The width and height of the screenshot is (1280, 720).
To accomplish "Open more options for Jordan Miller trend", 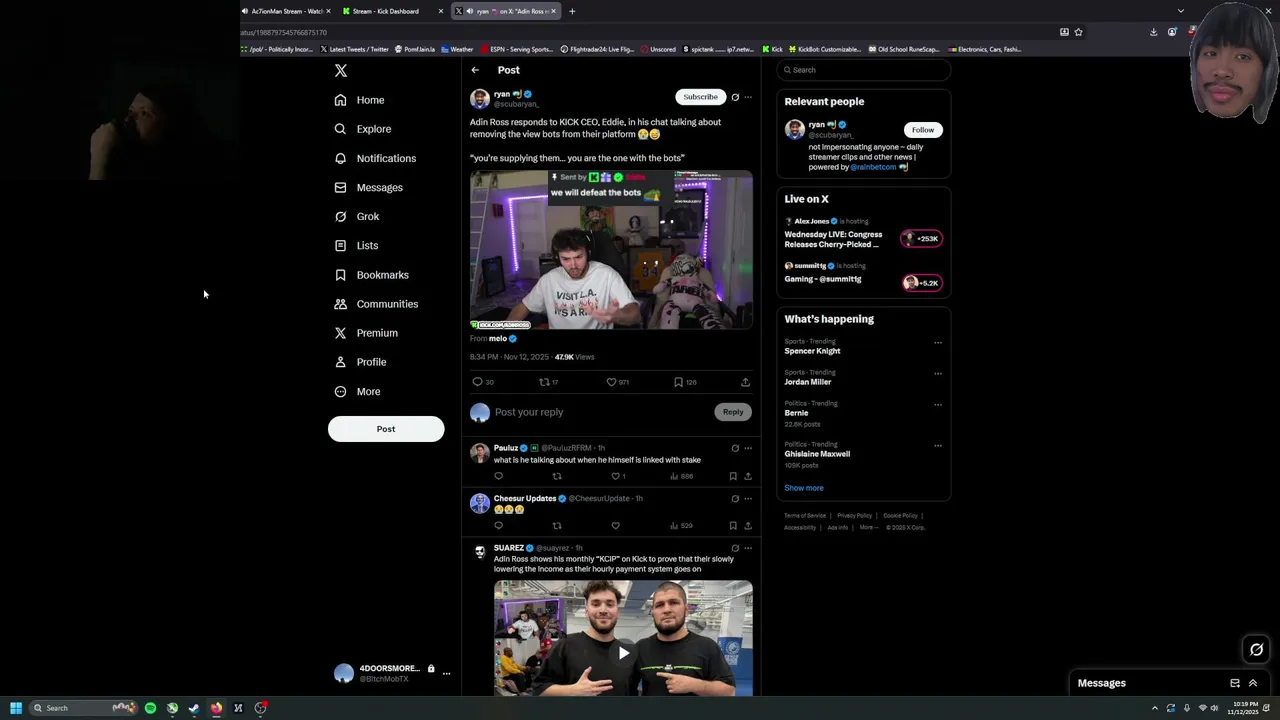I will tap(938, 374).
